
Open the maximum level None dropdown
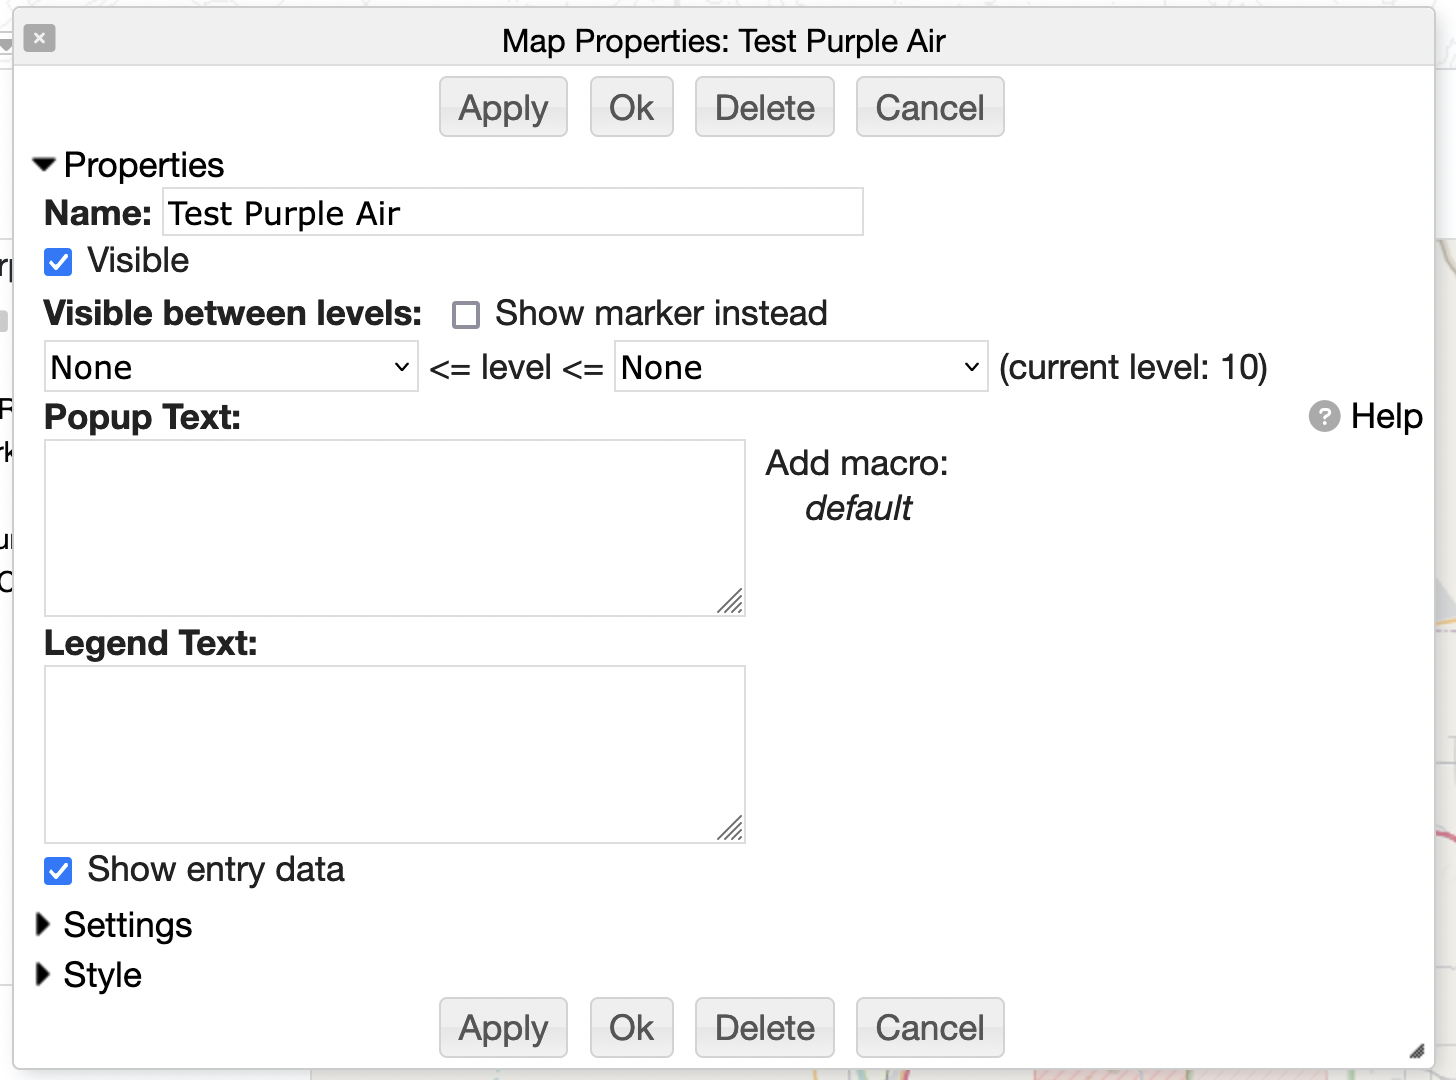(x=801, y=367)
